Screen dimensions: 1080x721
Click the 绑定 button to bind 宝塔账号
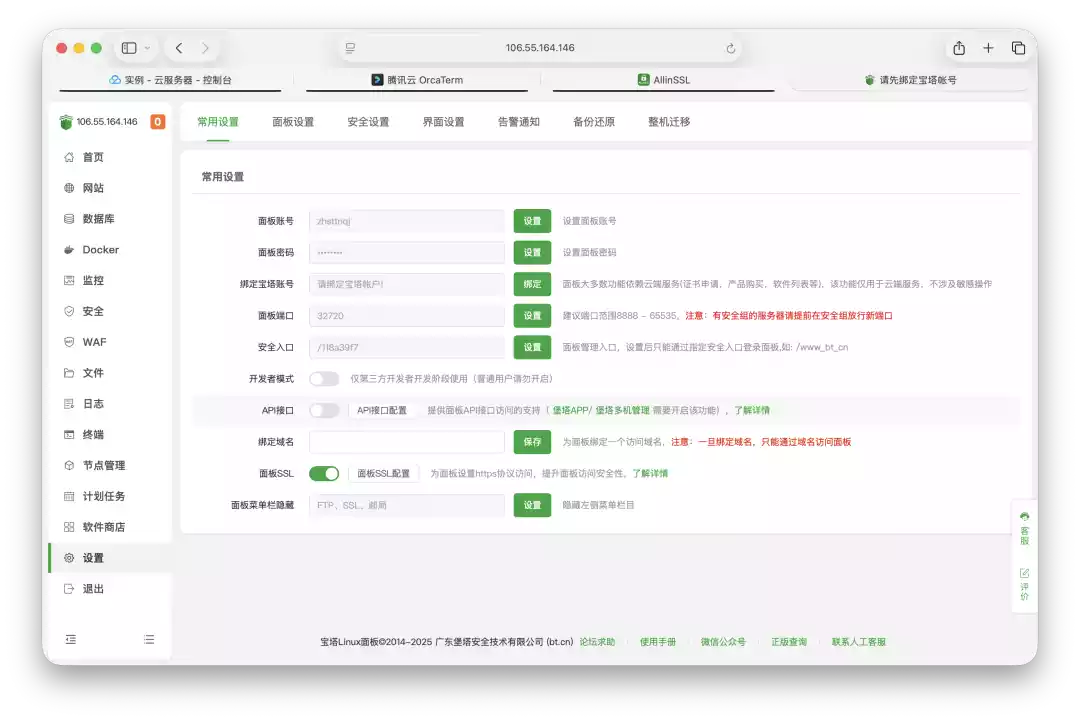click(532, 284)
